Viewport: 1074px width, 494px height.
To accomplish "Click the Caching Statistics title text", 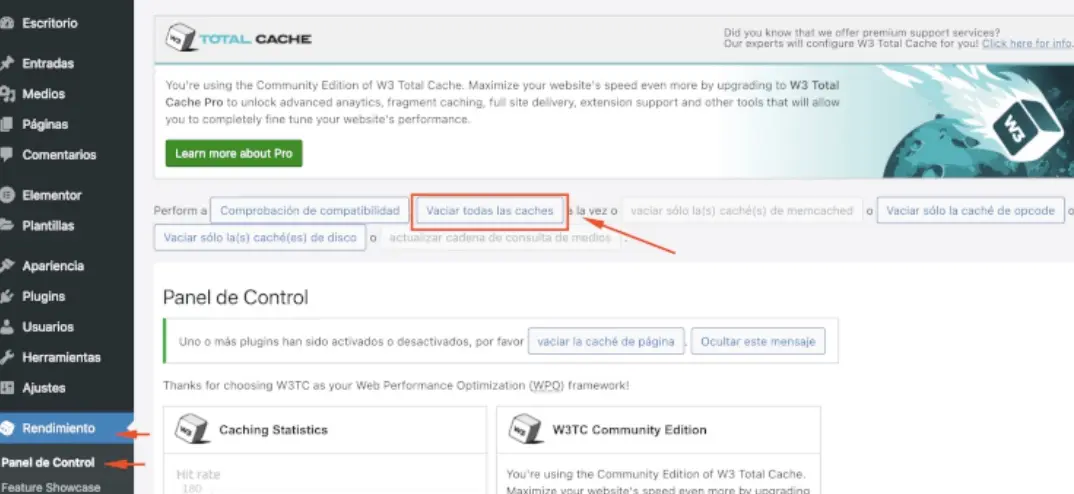I will [273, 430].
